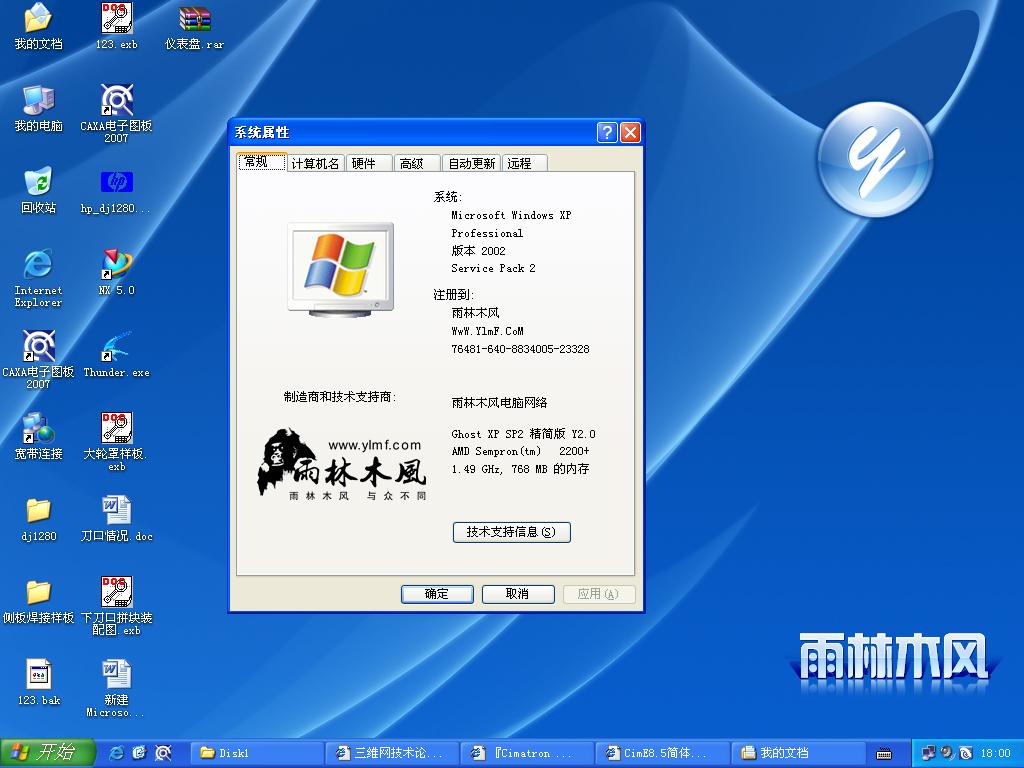Click the second quick launch browser icon
The width and height of the screenshot is (1024, 768).
(x=139, y=752)
